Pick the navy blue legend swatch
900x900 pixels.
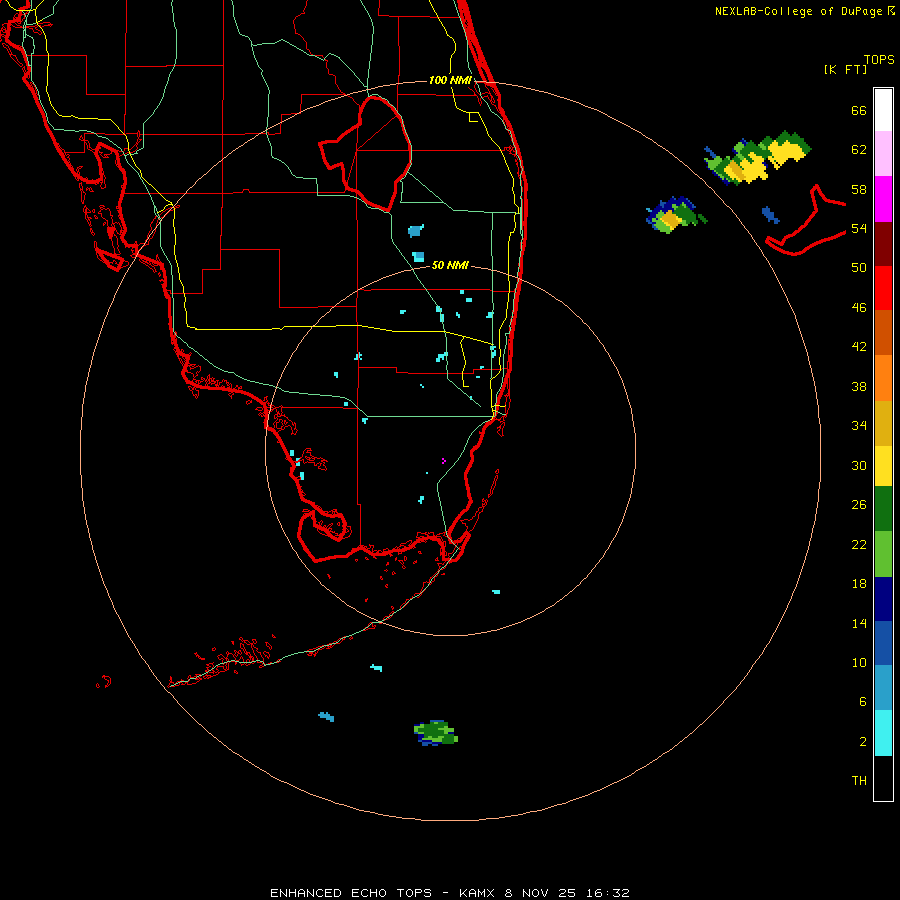[x=883, y=599]
